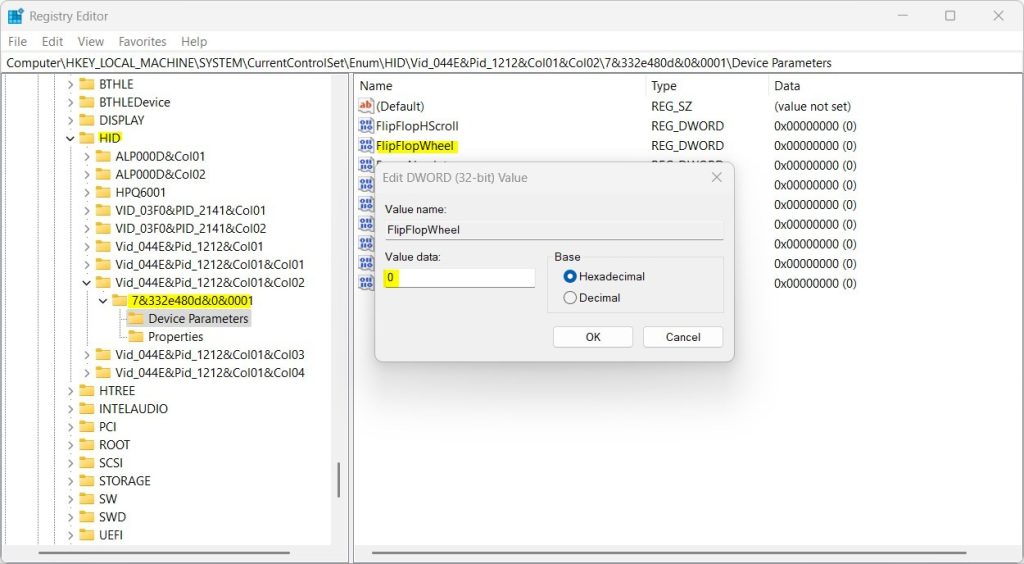Maximize the Registry Editor window
1024x564 pixels.
[x=950, y=16]
